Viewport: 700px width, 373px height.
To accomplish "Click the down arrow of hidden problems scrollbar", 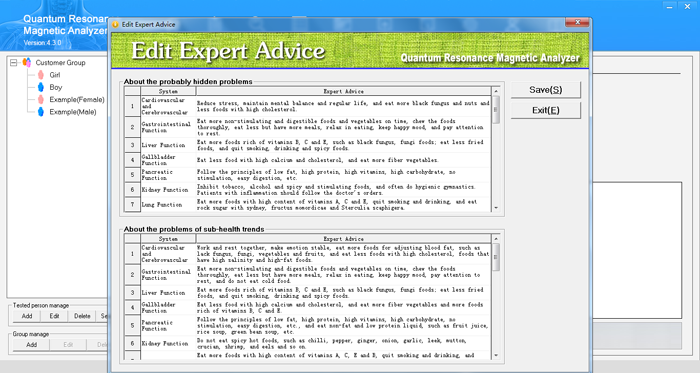I will coord(496,208).
